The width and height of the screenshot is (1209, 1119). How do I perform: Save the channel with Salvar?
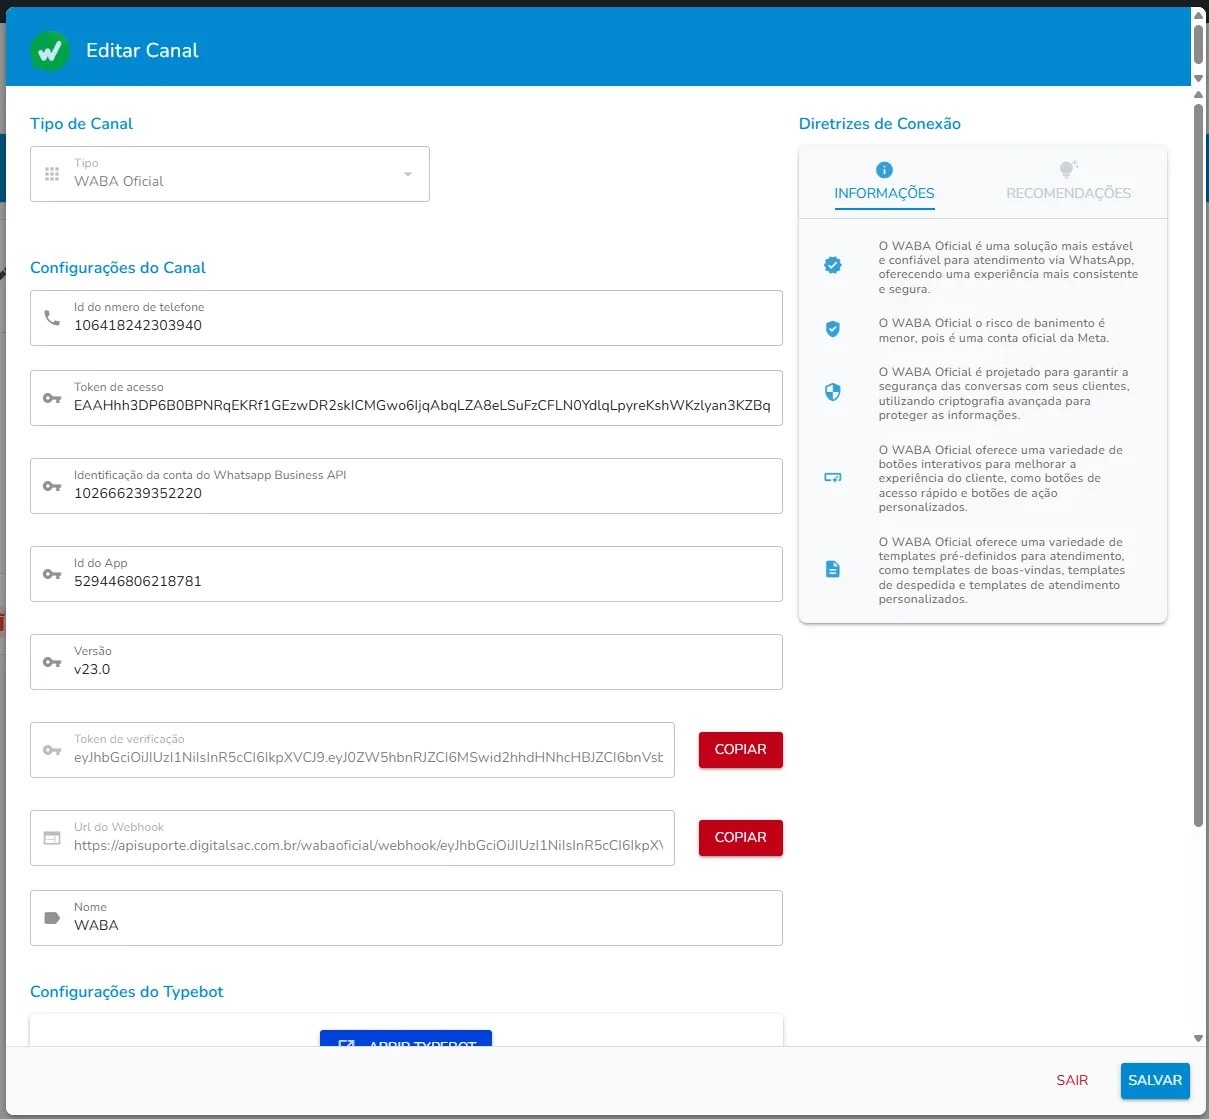tap(1155, 1080)
